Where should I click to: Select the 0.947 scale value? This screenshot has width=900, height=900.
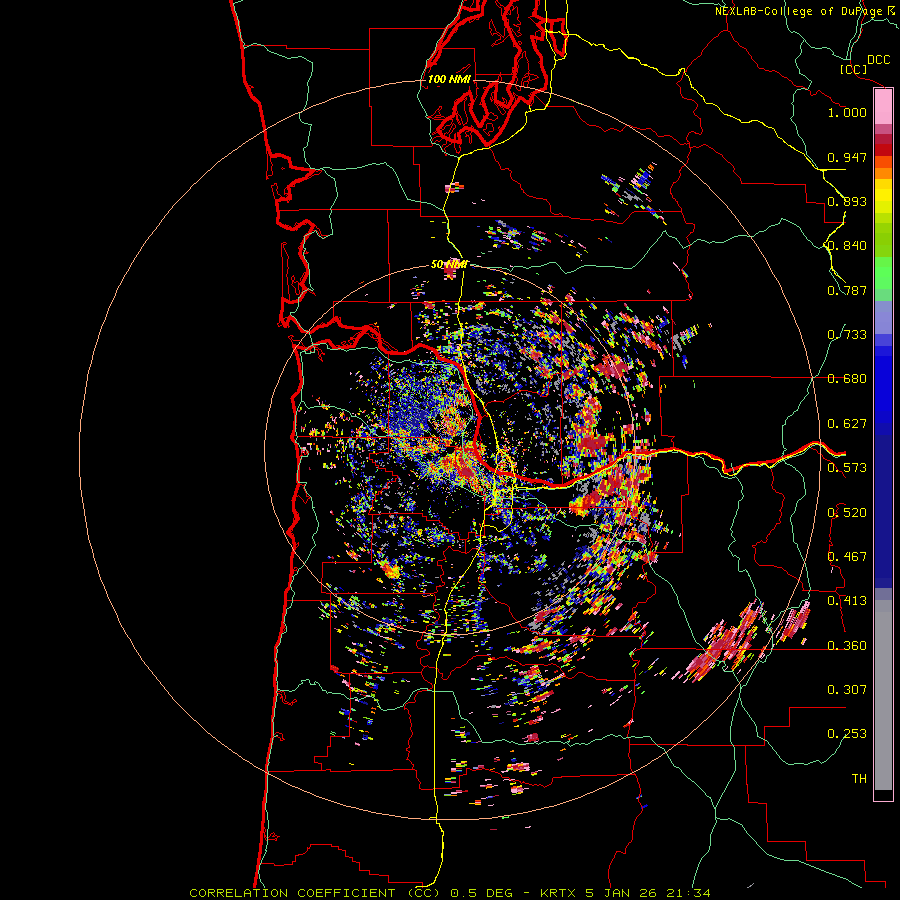(847, 157)
